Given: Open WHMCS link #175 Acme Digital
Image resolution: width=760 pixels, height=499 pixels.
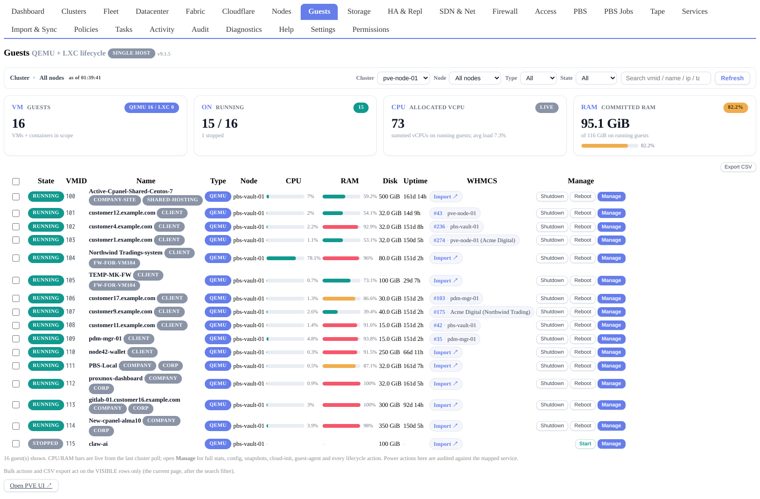Looking at the screenshot, I should [481, 312].
